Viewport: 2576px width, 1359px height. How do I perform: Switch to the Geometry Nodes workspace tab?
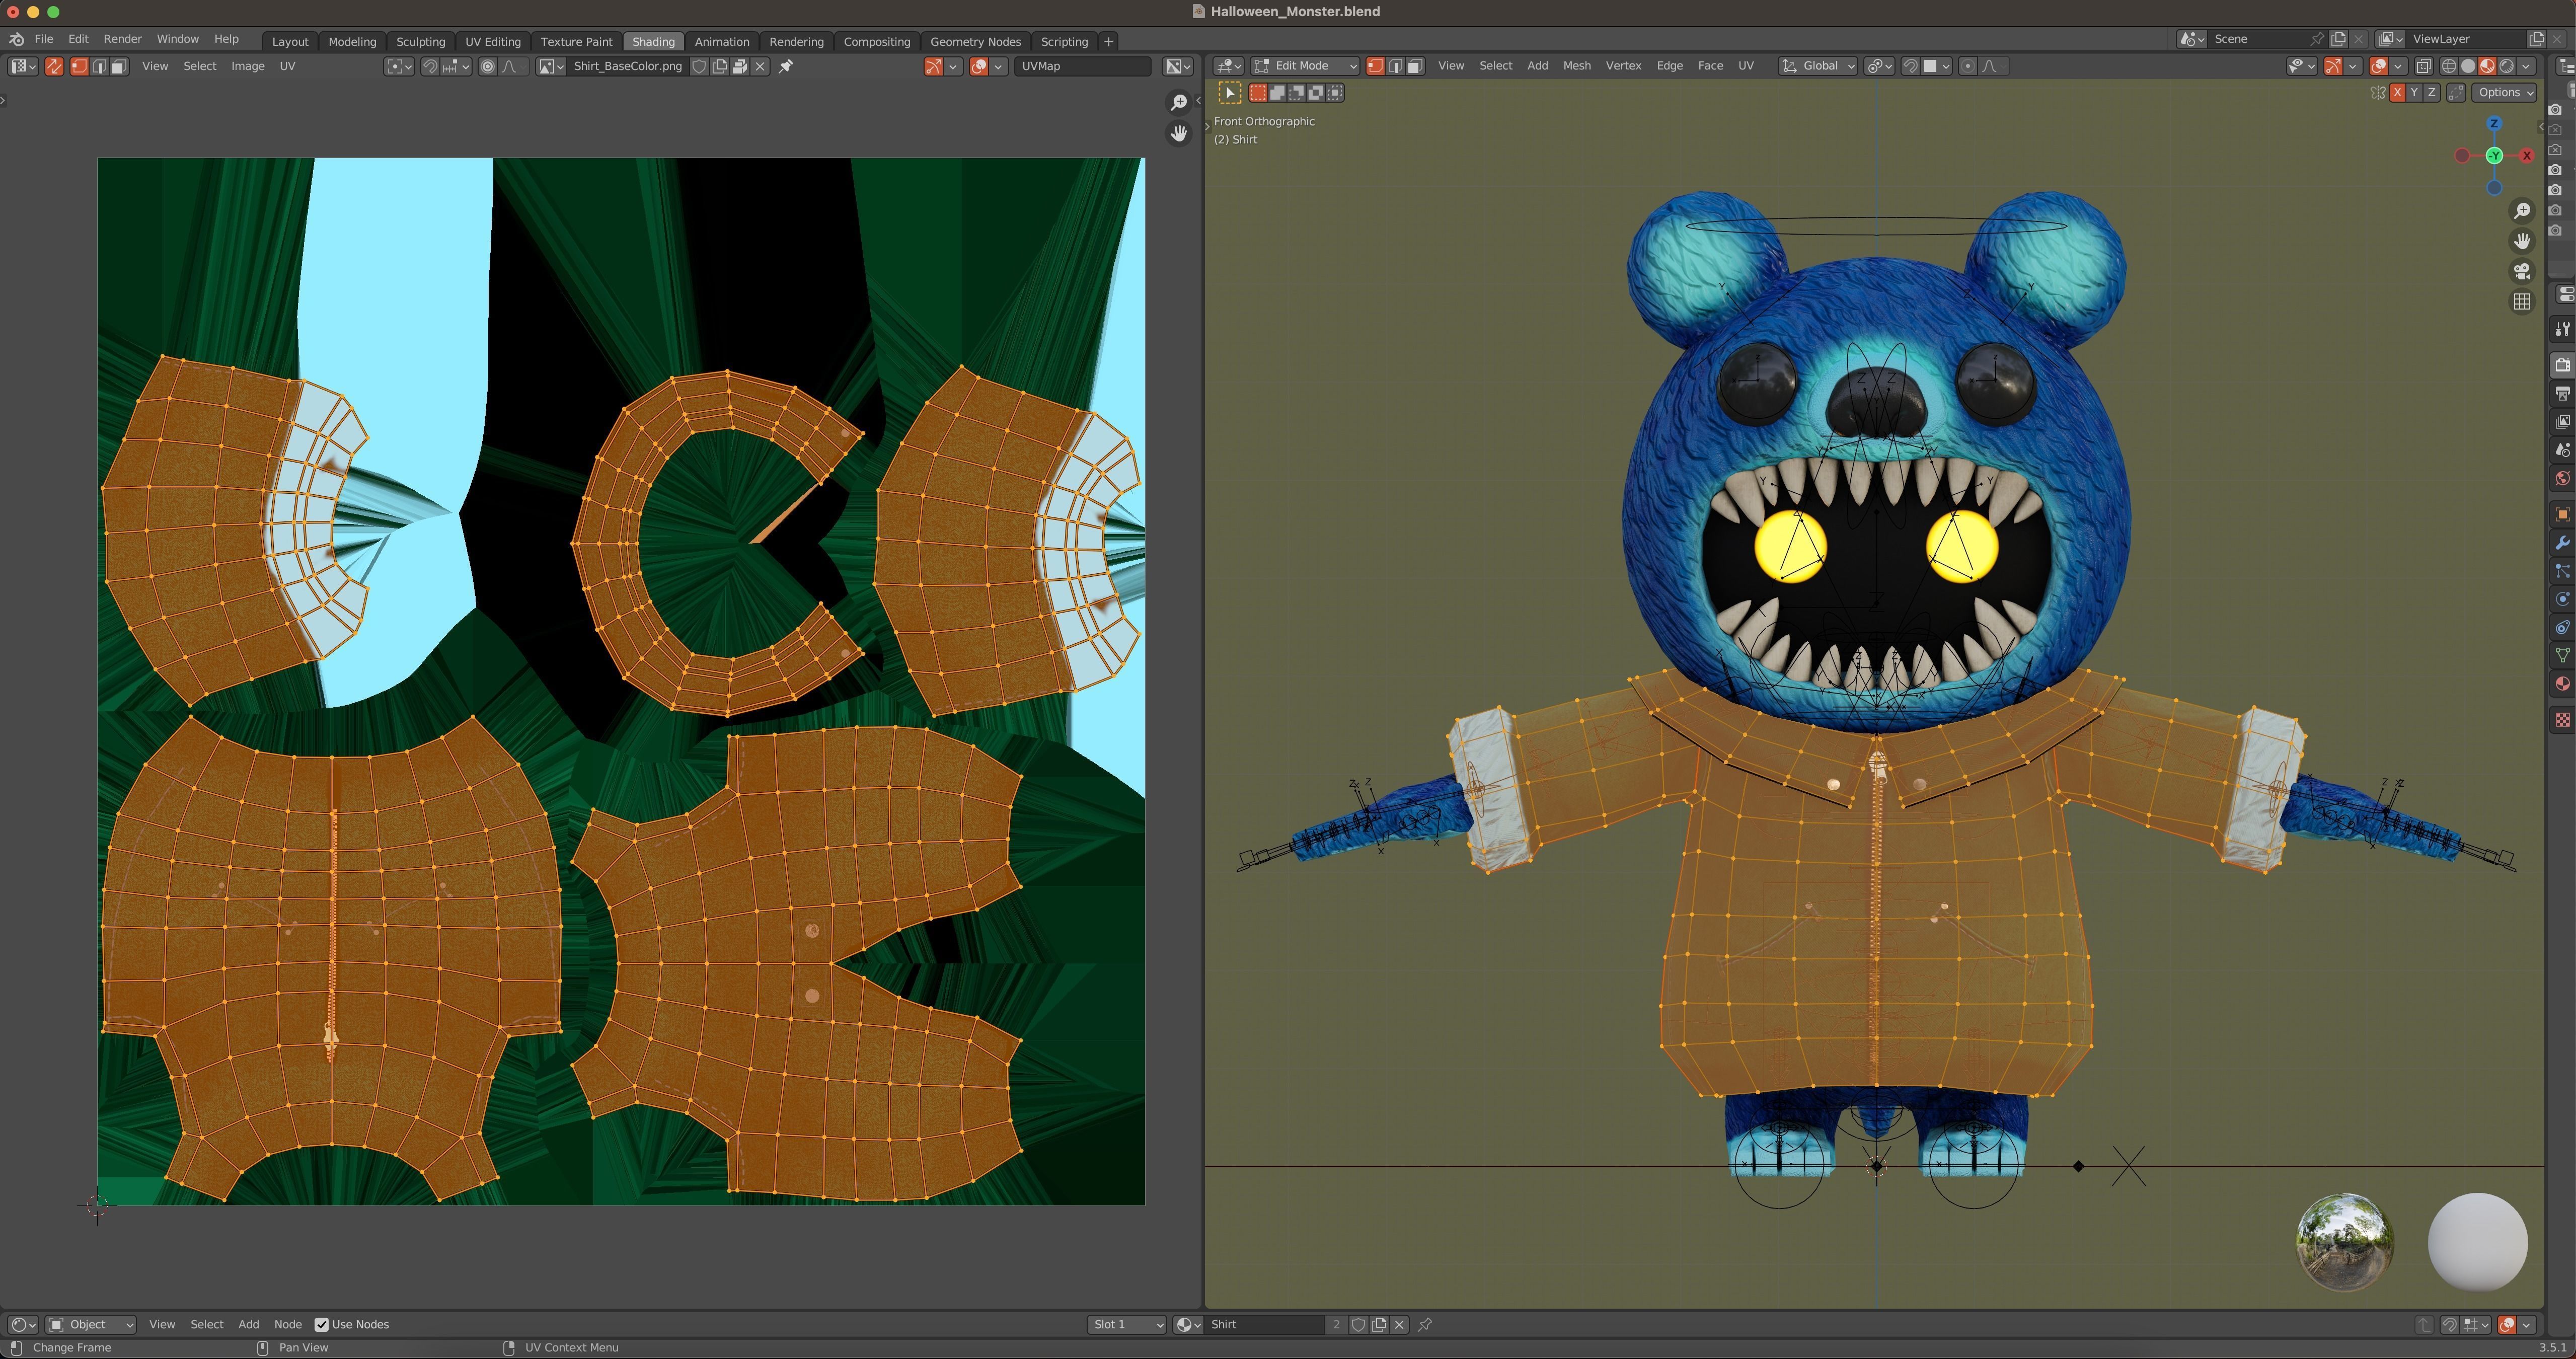click(x=975, y=41)
